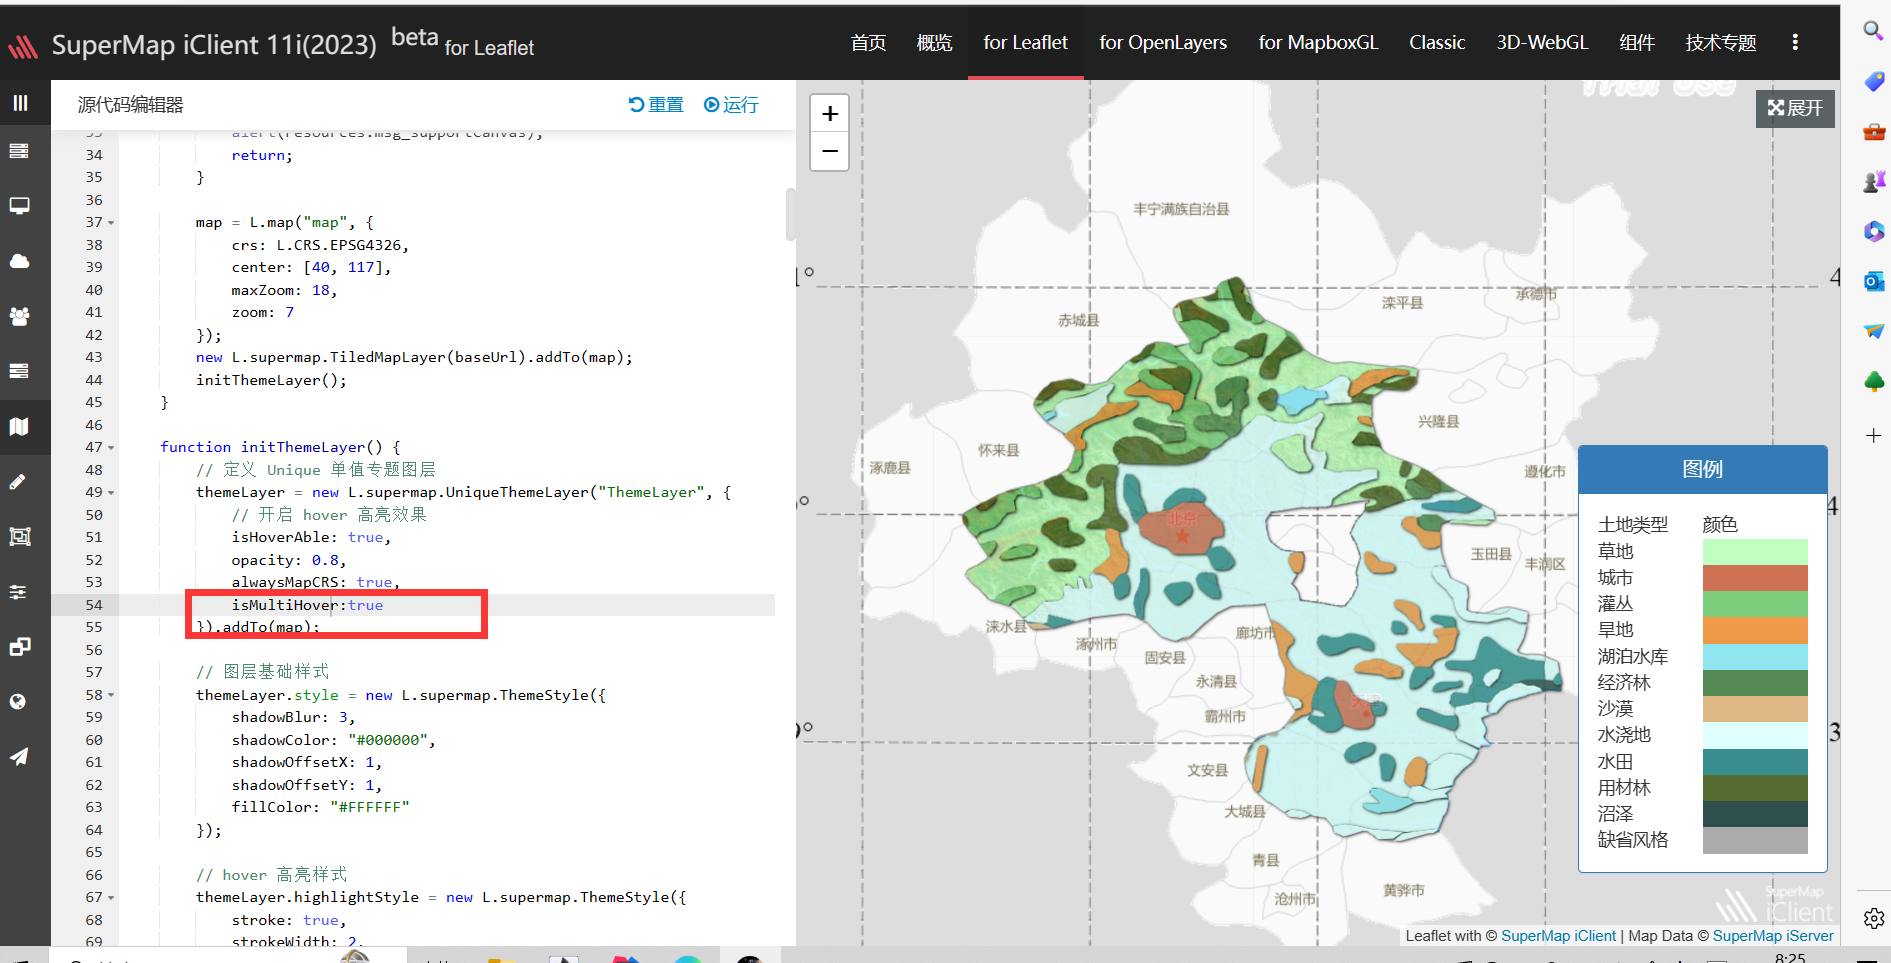Open the map sidebar icon
Image resolution: width=1891 pixels, height=963 pixels.
point(19,426)
